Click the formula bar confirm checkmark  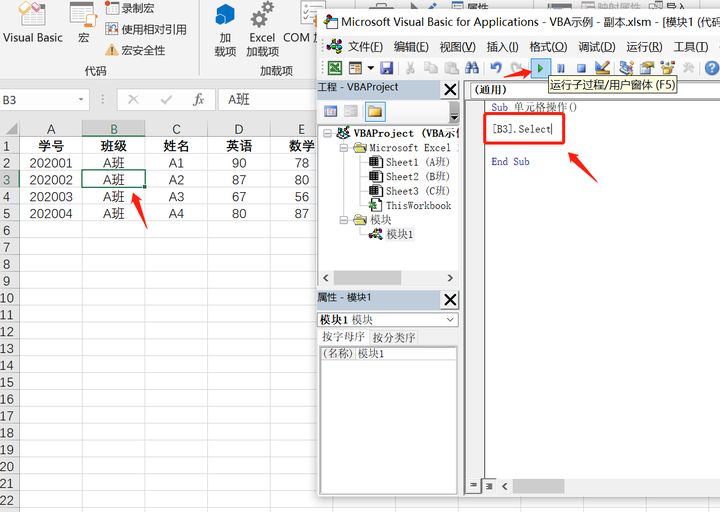(x=166, y=99)
